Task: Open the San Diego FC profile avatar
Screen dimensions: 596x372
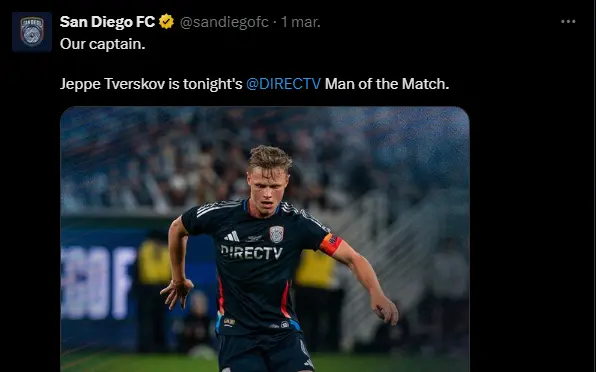Action: 32,32
